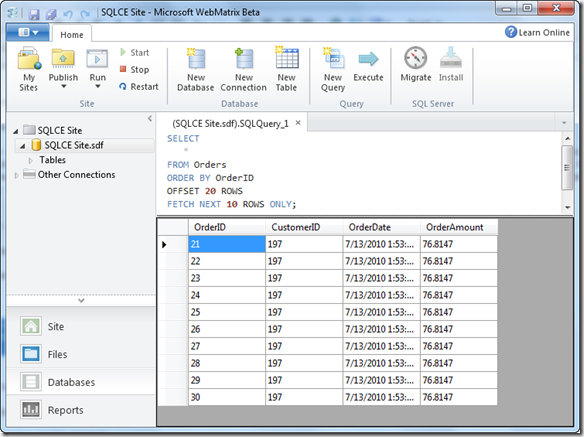Open the Run dropdown arrow

click(x=98, y=87)
